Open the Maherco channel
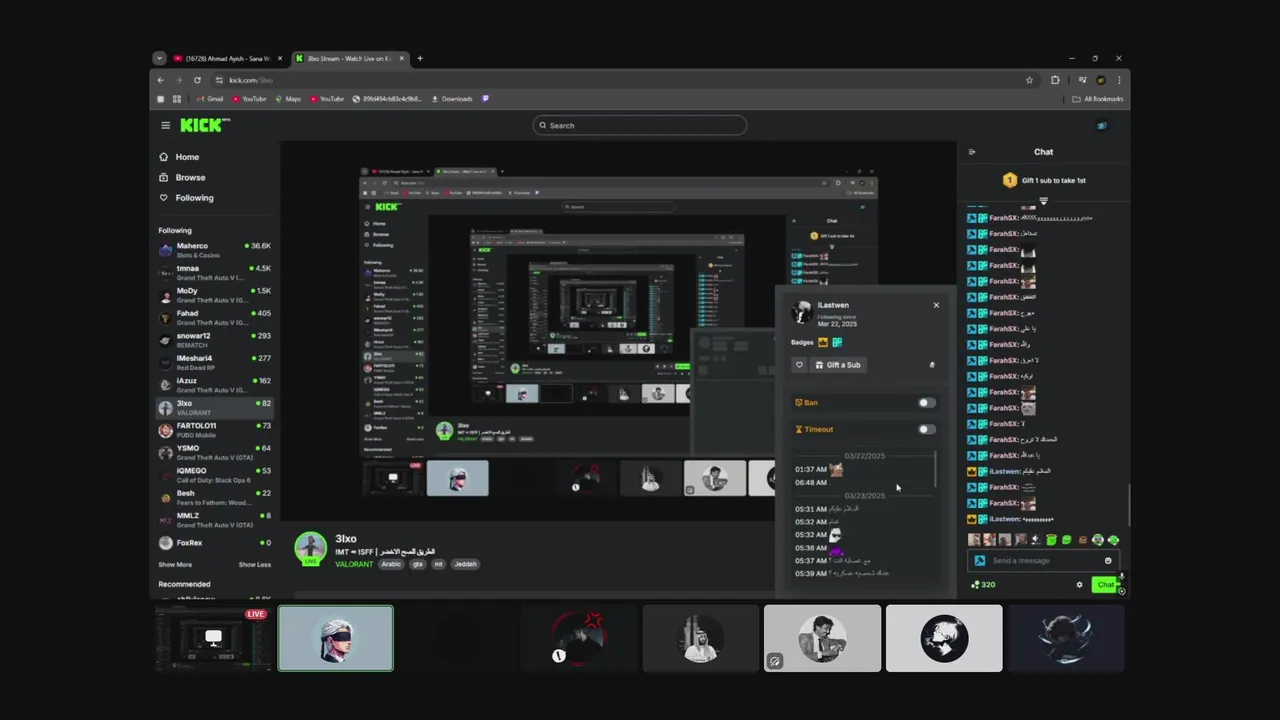 pyautogui.click(x=214, y=250)
